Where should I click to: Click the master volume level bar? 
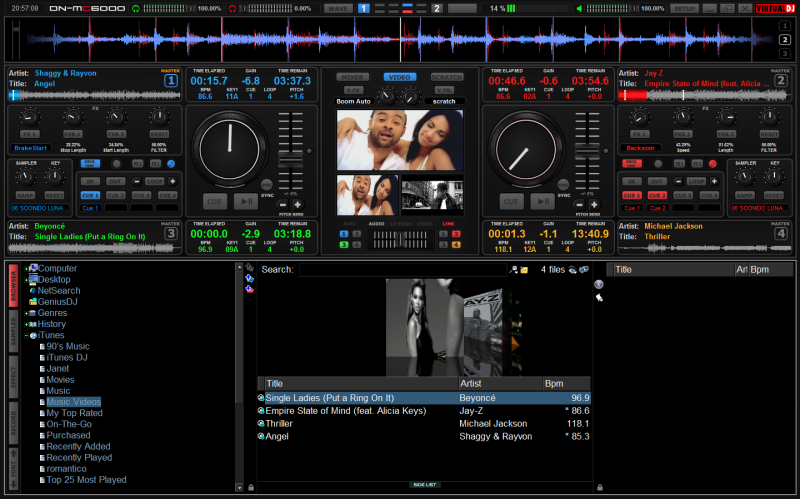(612, 9)
